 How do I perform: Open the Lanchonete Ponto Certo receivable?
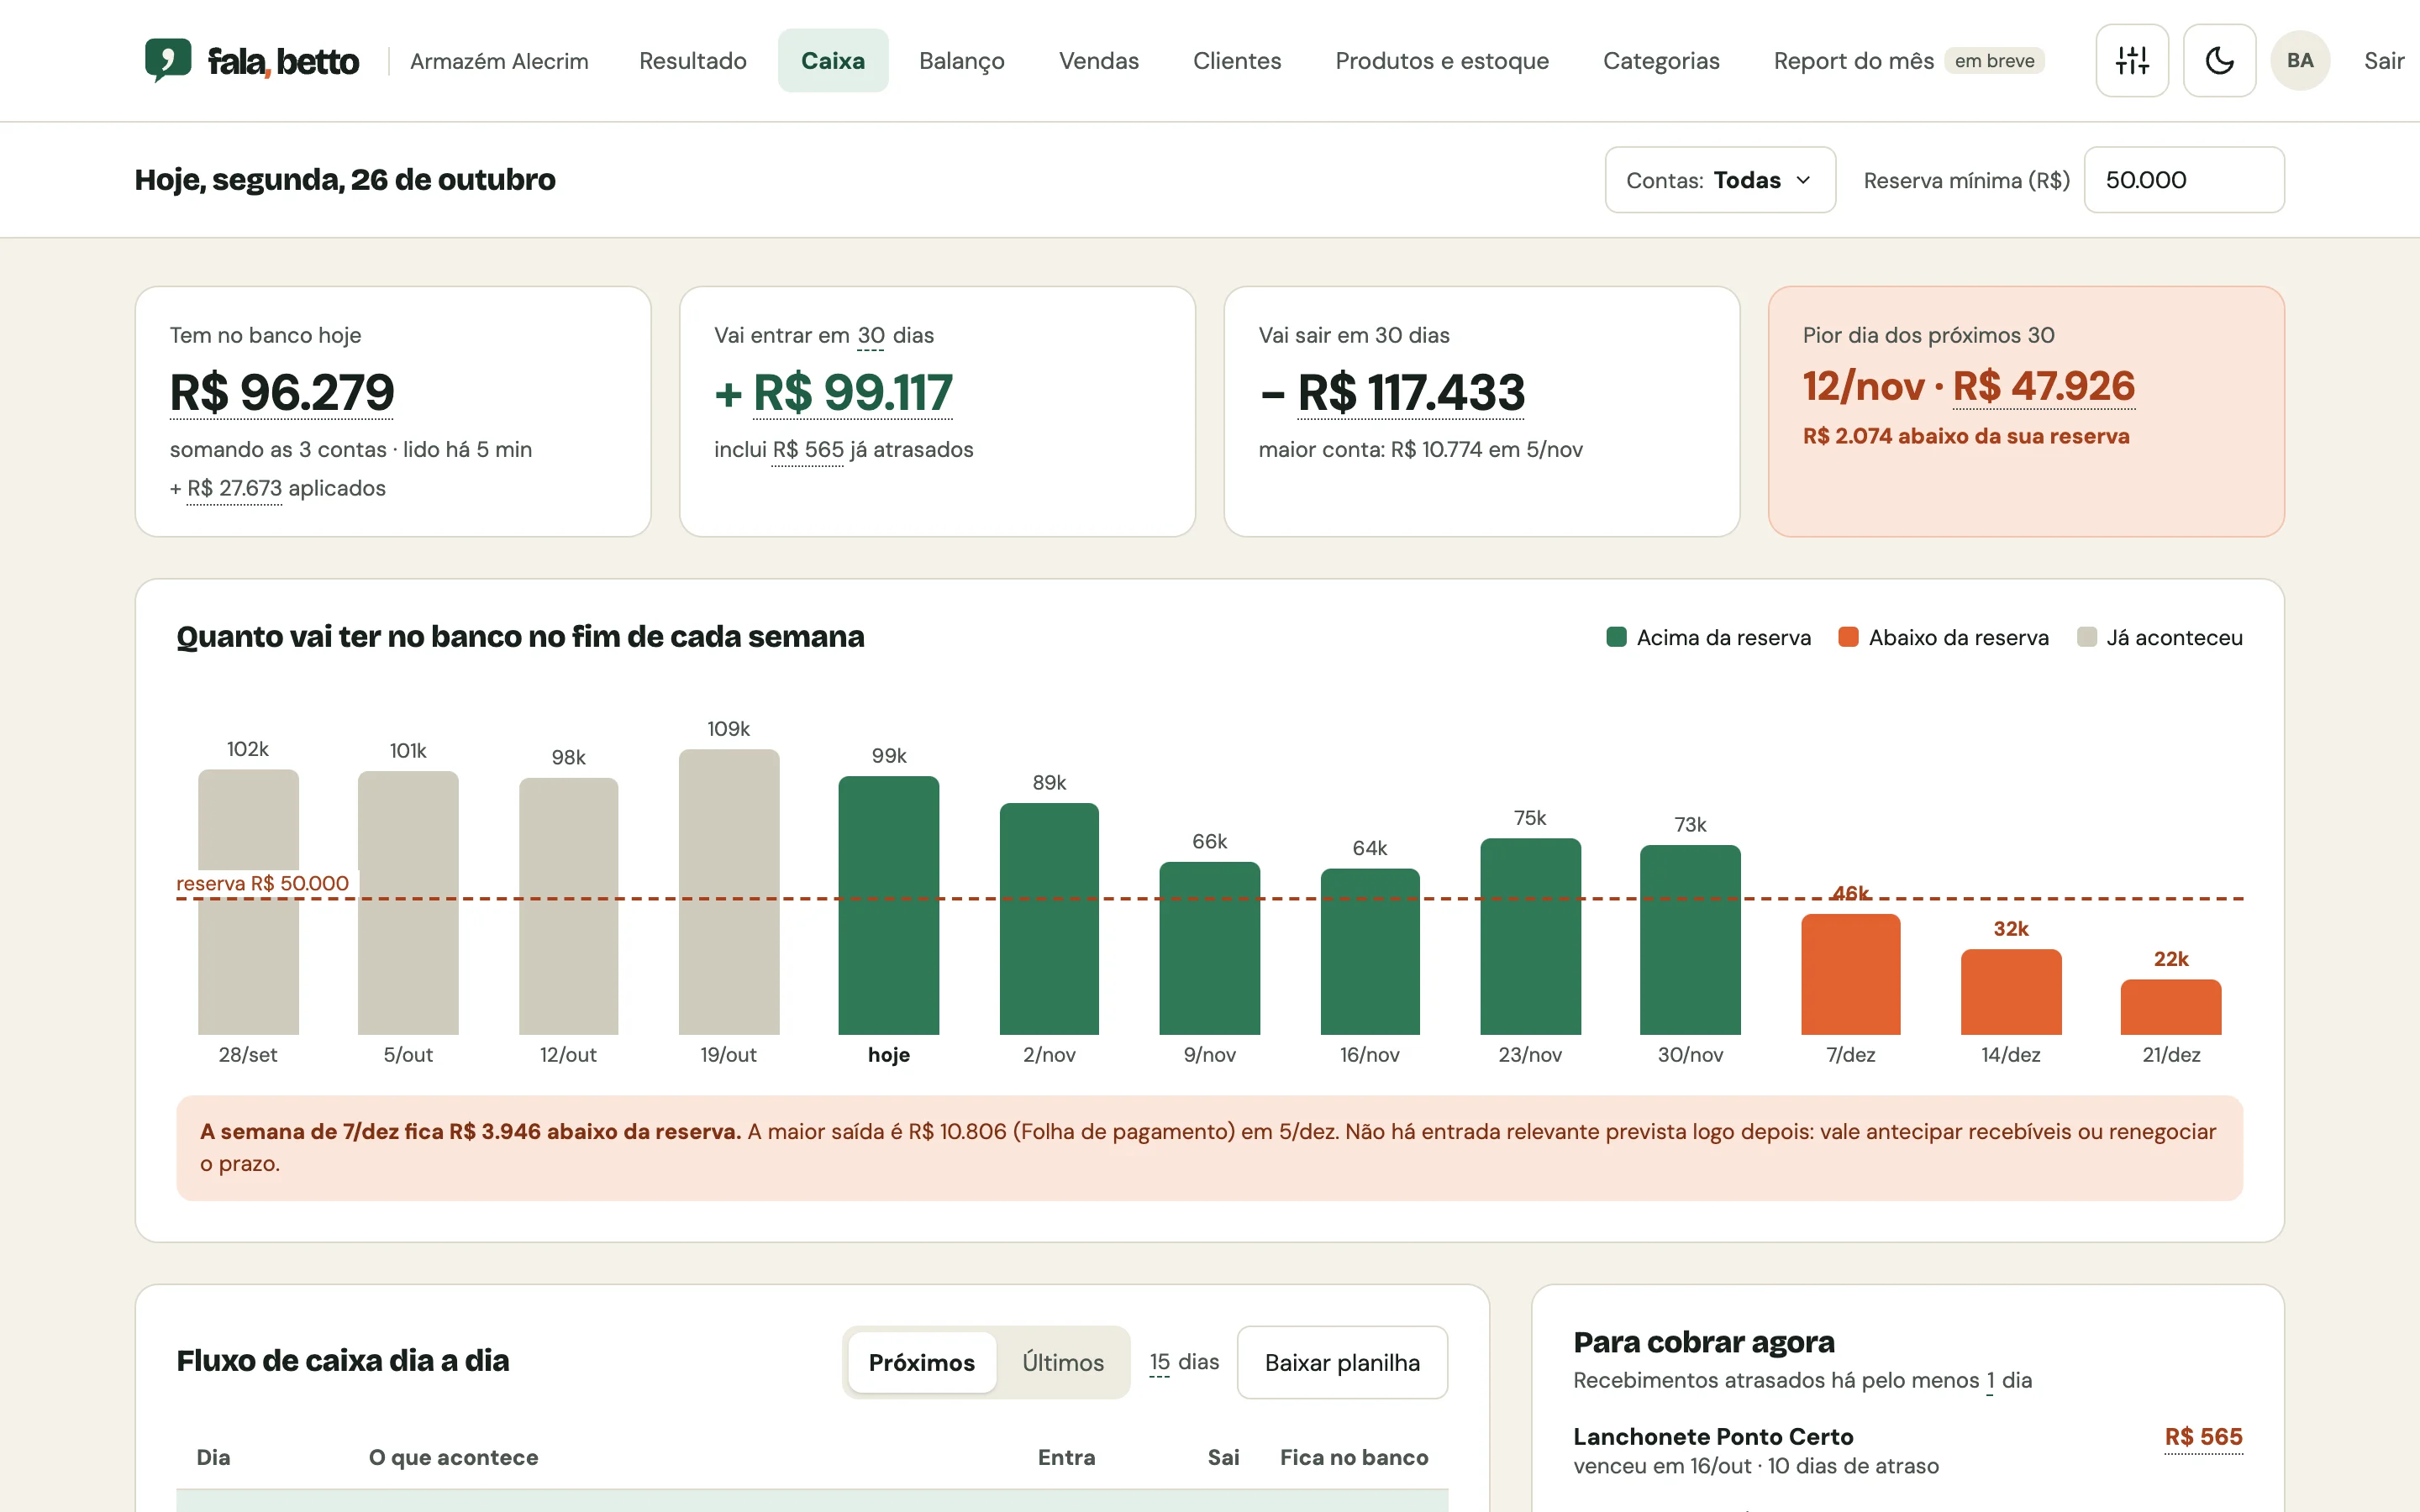[x=1712, y=1437]
